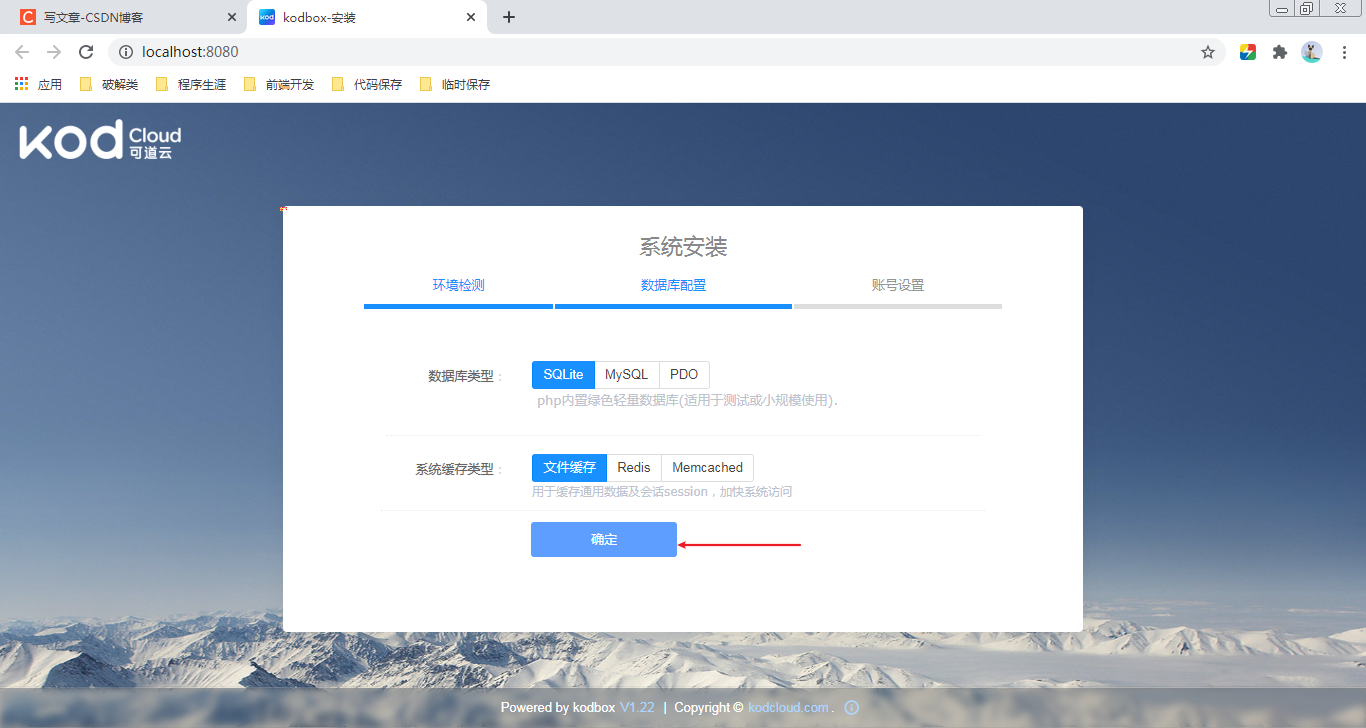
Task: Choose MySQL as database type
Action: tap(627, 375)
